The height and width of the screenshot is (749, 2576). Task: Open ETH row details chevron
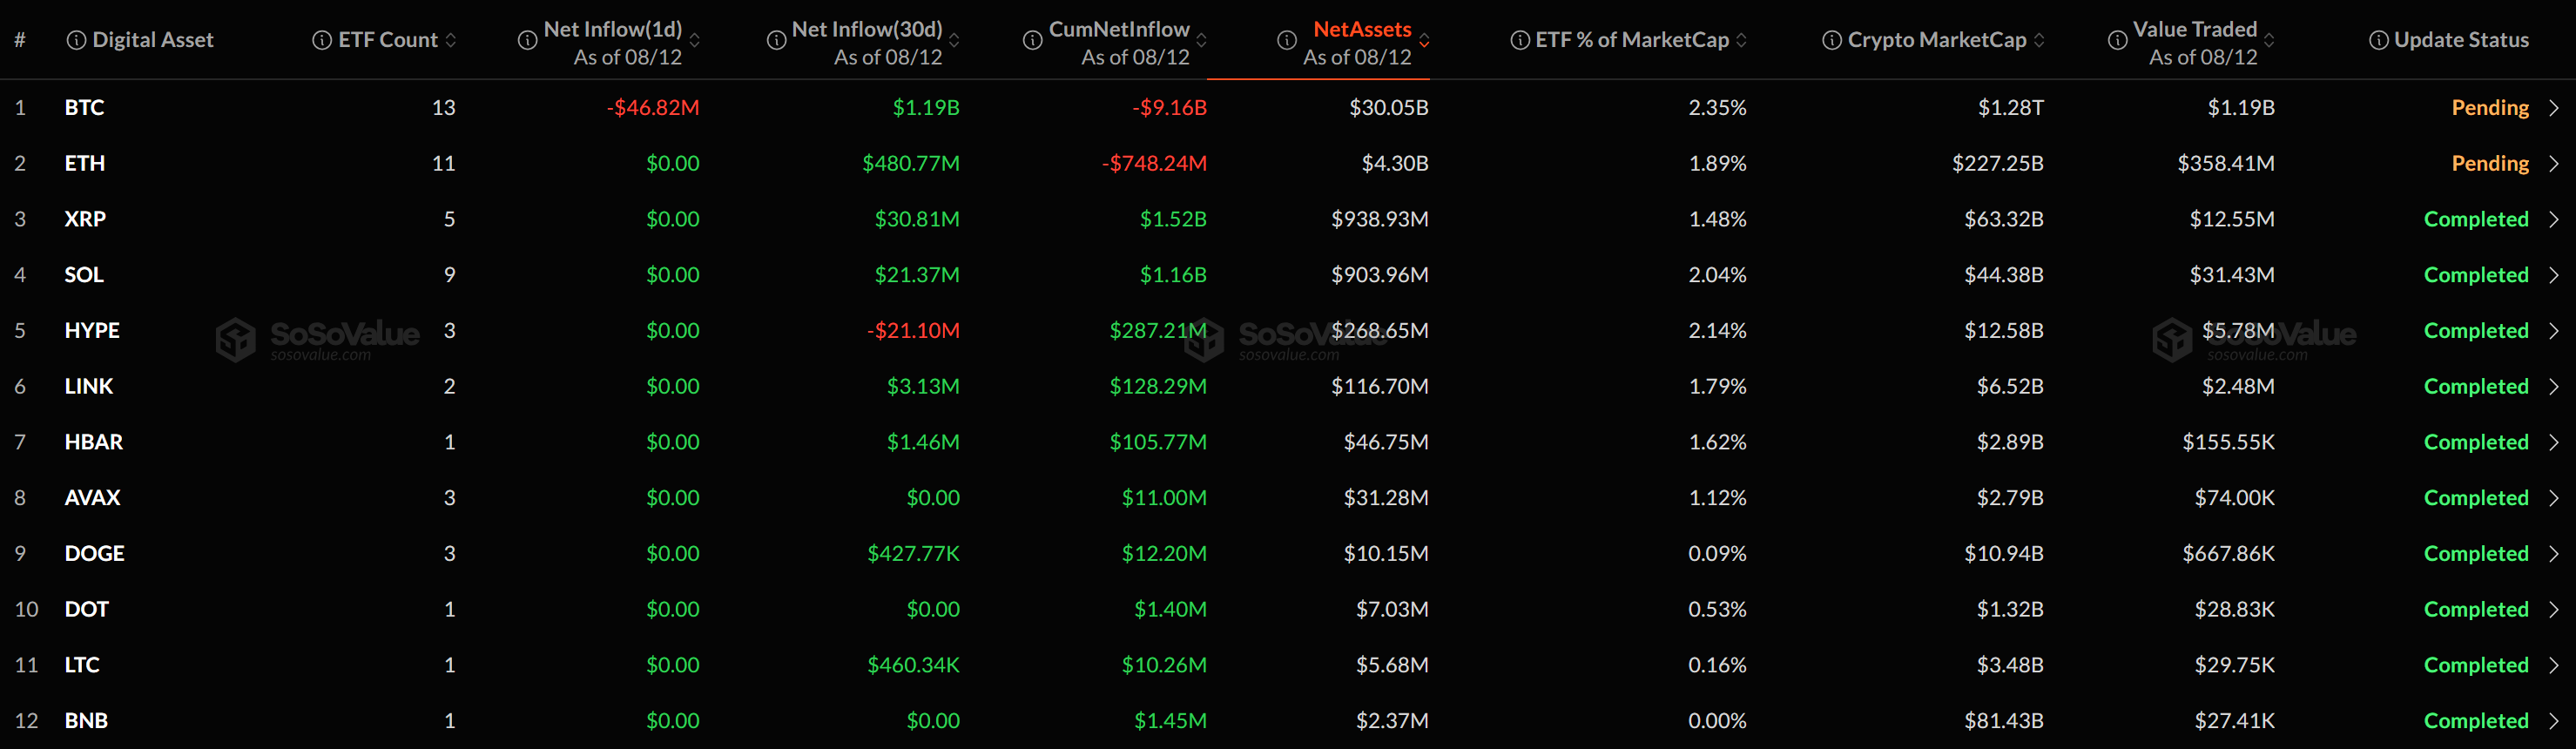pyautogui.click(x=2554, y=164)
